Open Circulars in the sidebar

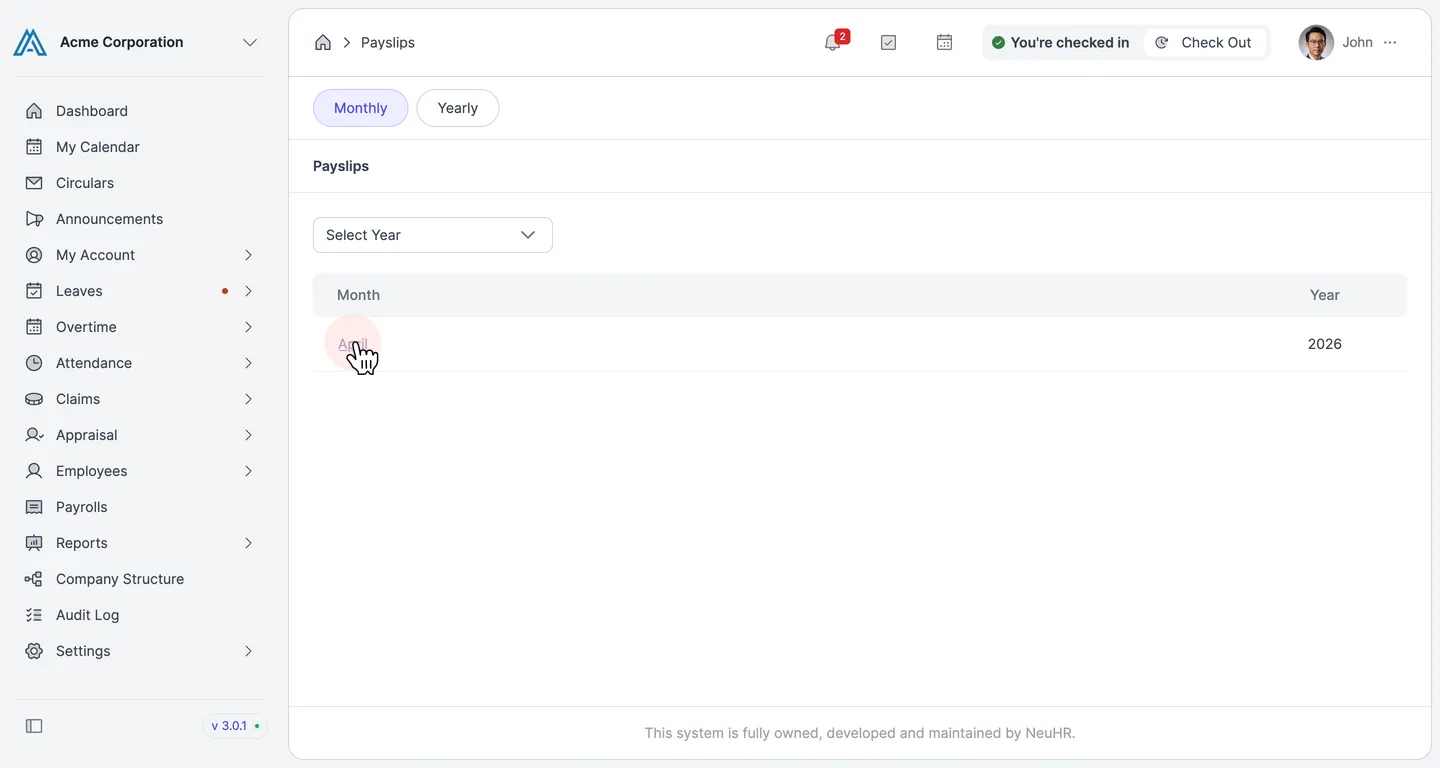click(x=85, y=183)
